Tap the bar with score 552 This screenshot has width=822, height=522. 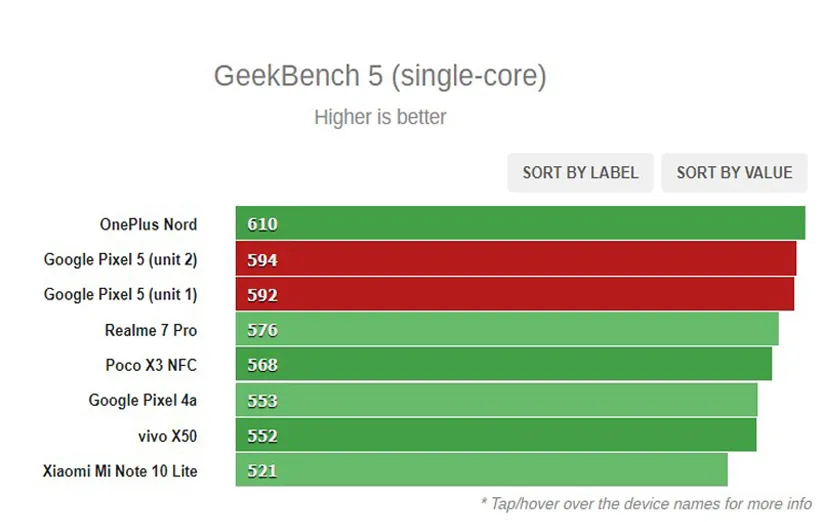coord(496,436)
